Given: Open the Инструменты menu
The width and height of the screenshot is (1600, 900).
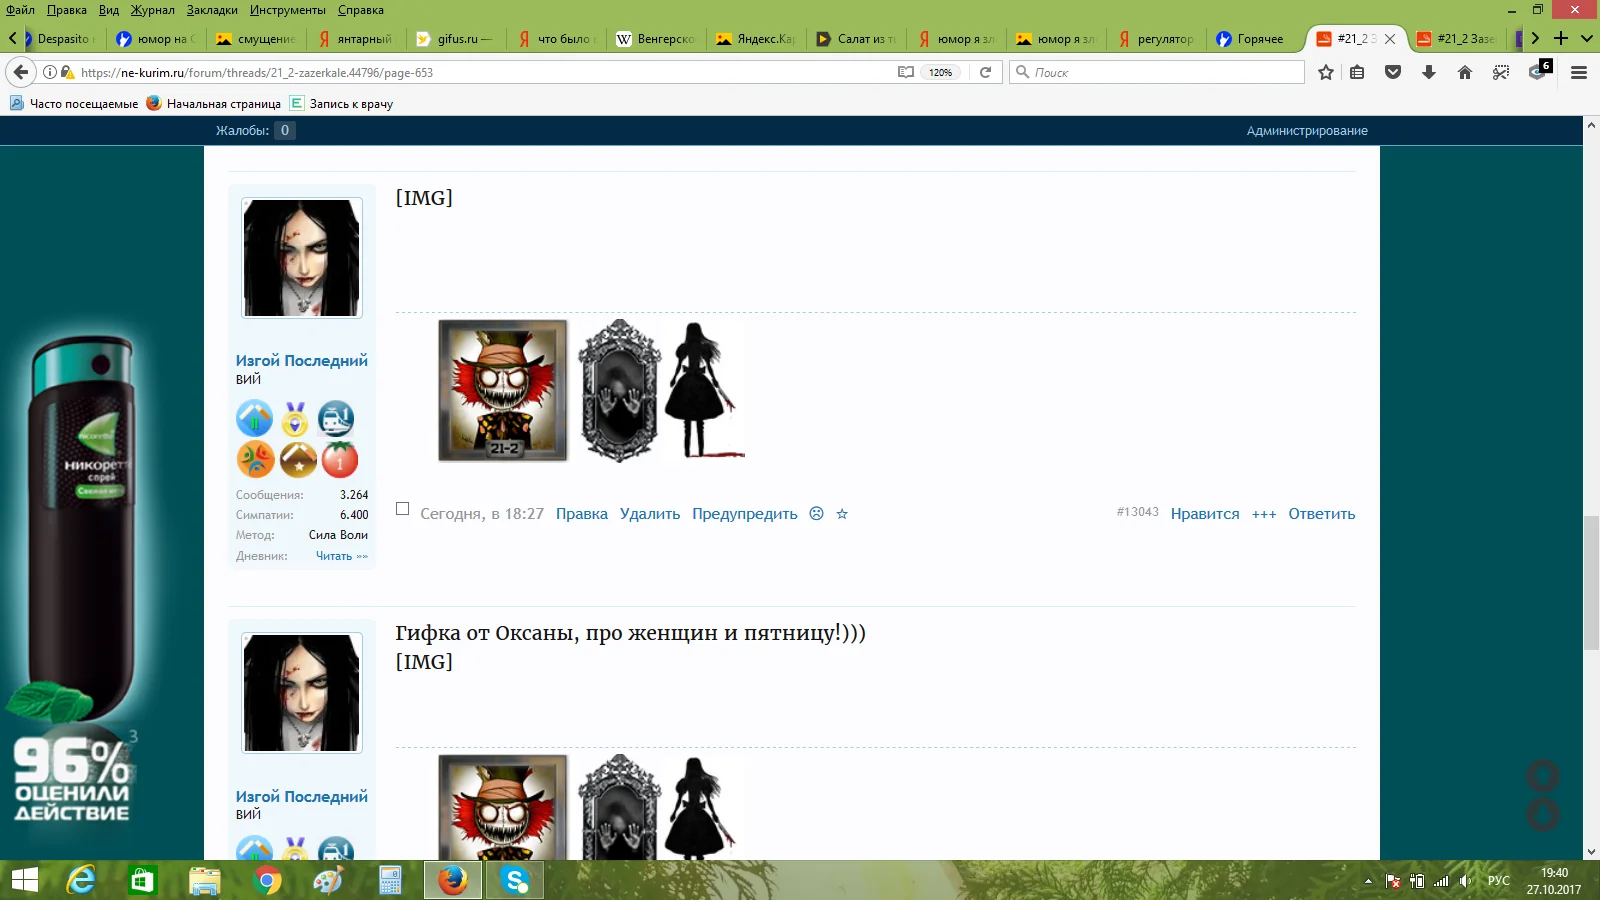Looking at the screenshot, I should click(x=288, y=10).
